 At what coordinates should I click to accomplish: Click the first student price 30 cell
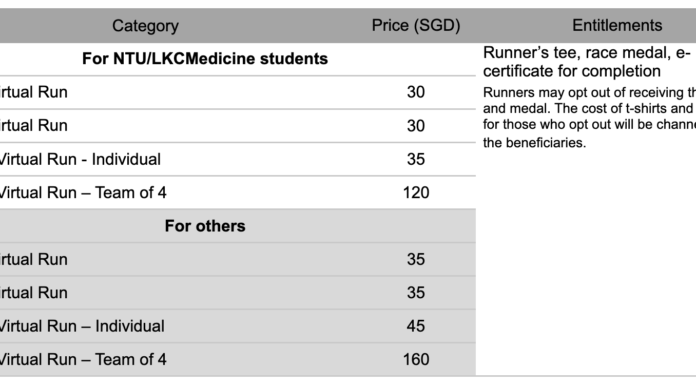click(416, 92)
